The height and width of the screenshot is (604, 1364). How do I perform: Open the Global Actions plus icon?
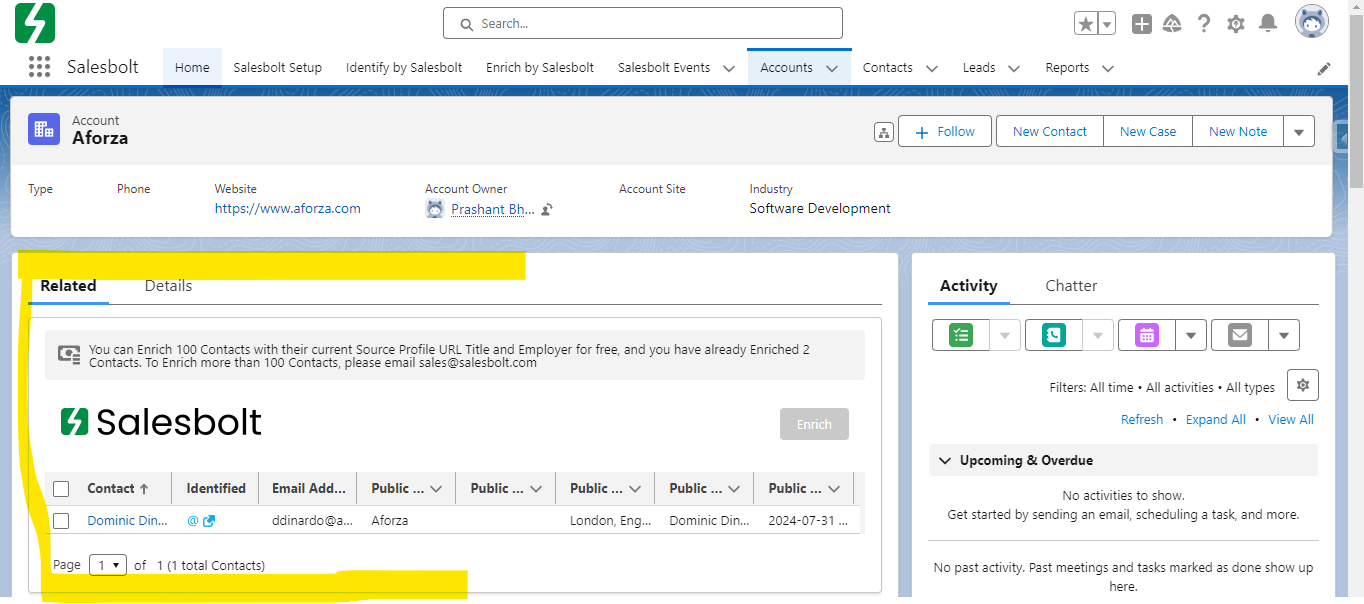pos(1141,24)
